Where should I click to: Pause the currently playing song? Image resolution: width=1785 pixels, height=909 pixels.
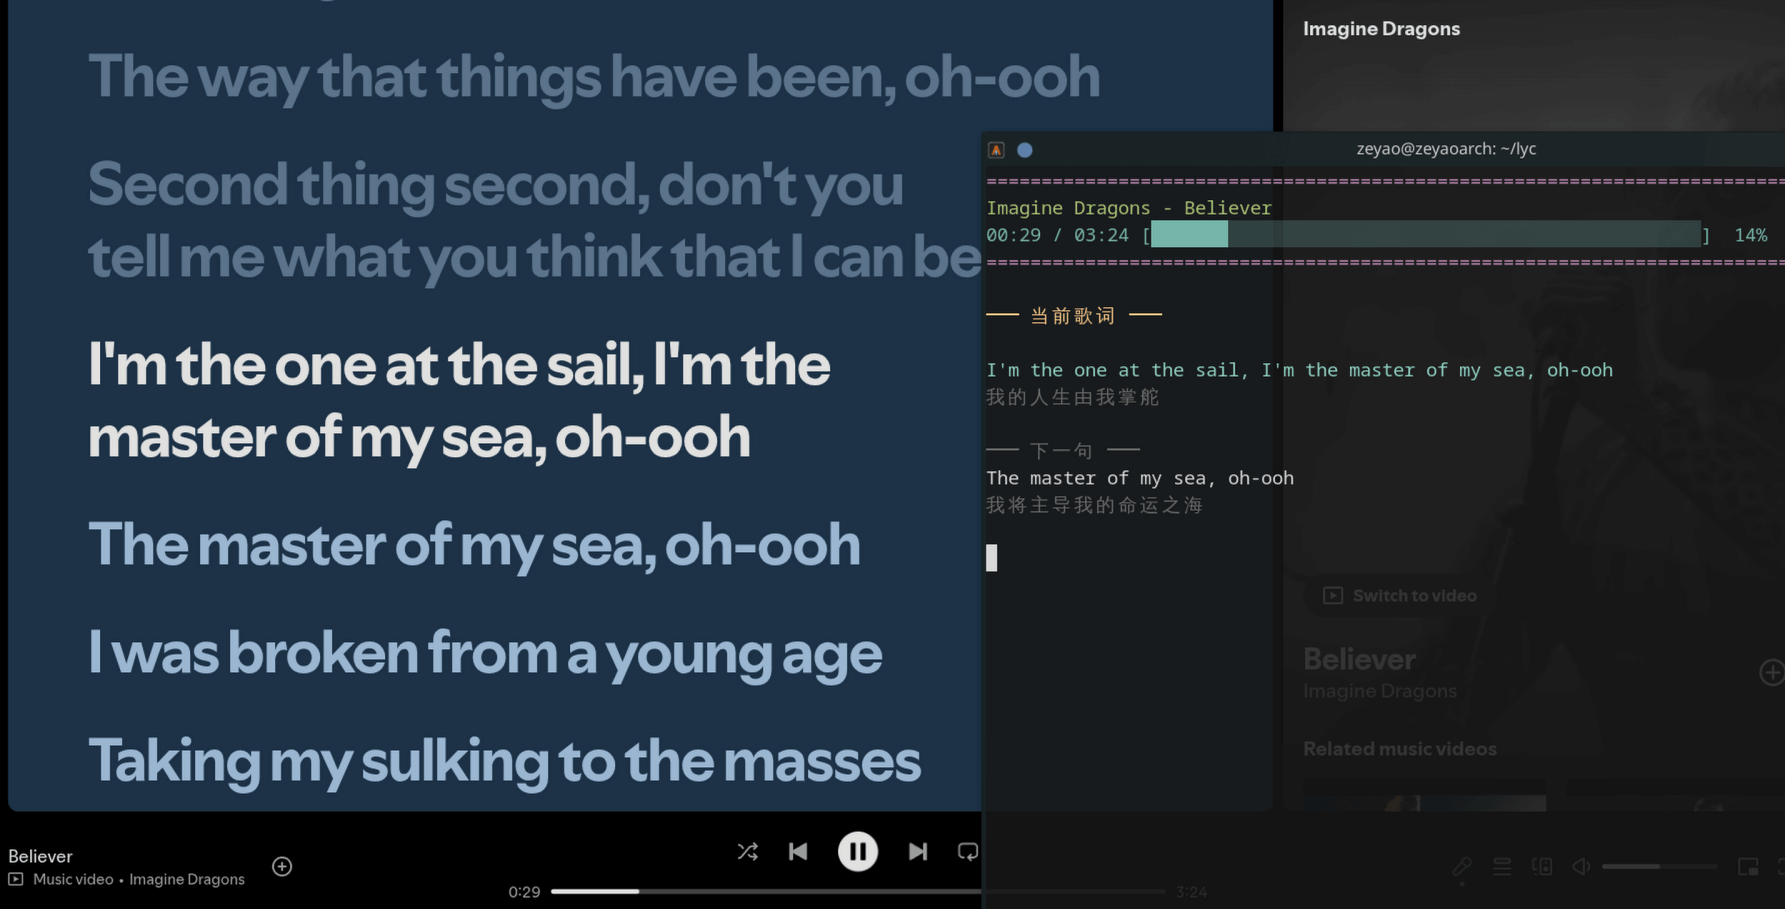click(x=857, y=851)
